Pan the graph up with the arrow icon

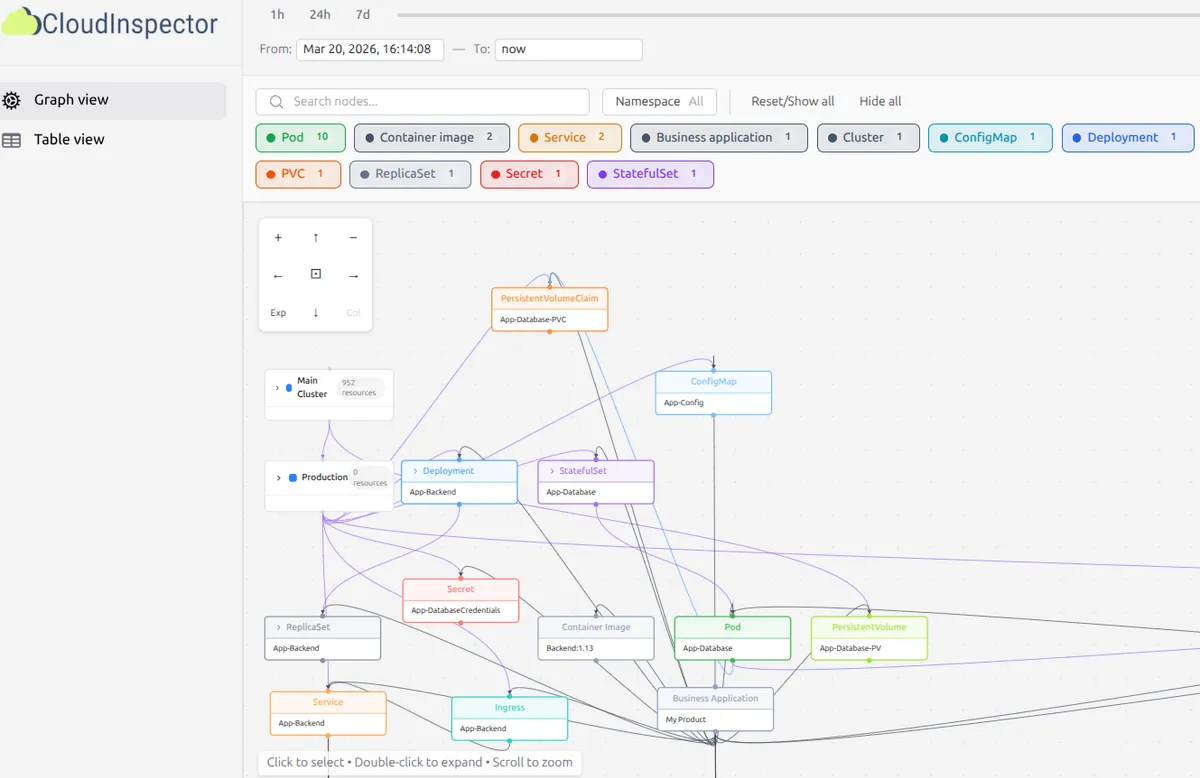point(315,237)
